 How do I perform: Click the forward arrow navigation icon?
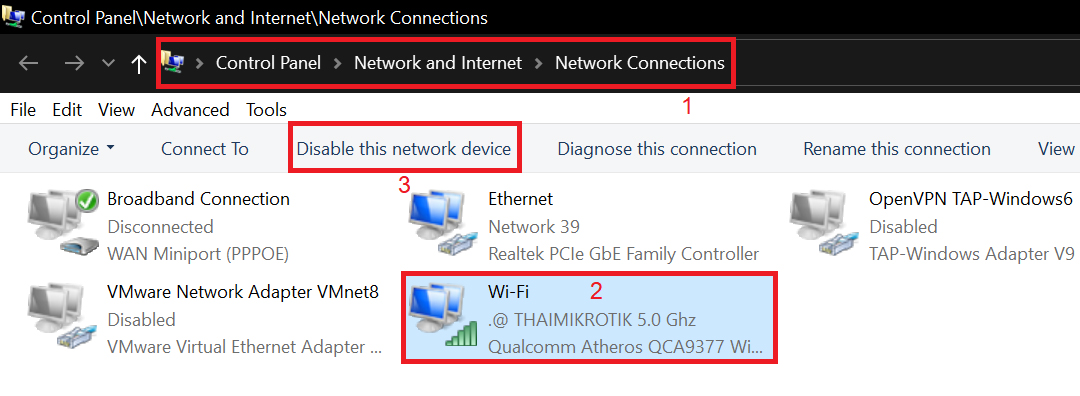pyautogui.click(x=74, y=63)
